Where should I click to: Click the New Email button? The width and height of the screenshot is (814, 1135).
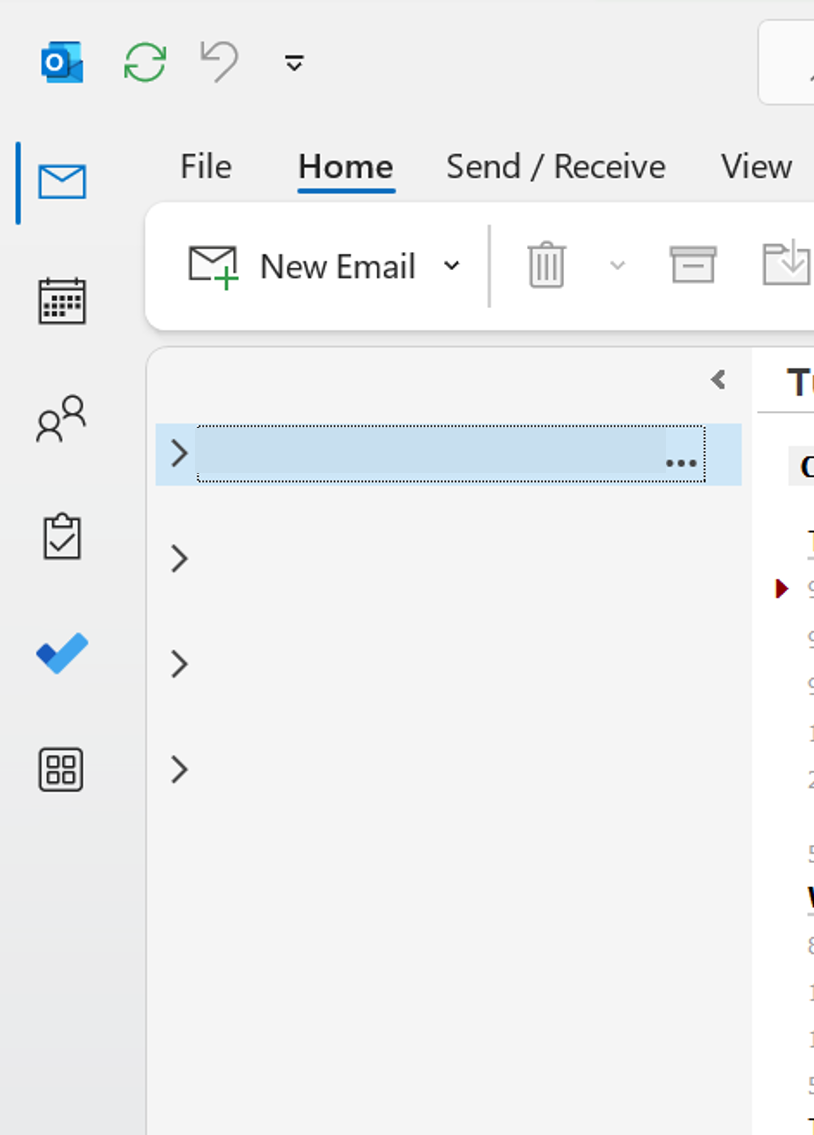302,266
